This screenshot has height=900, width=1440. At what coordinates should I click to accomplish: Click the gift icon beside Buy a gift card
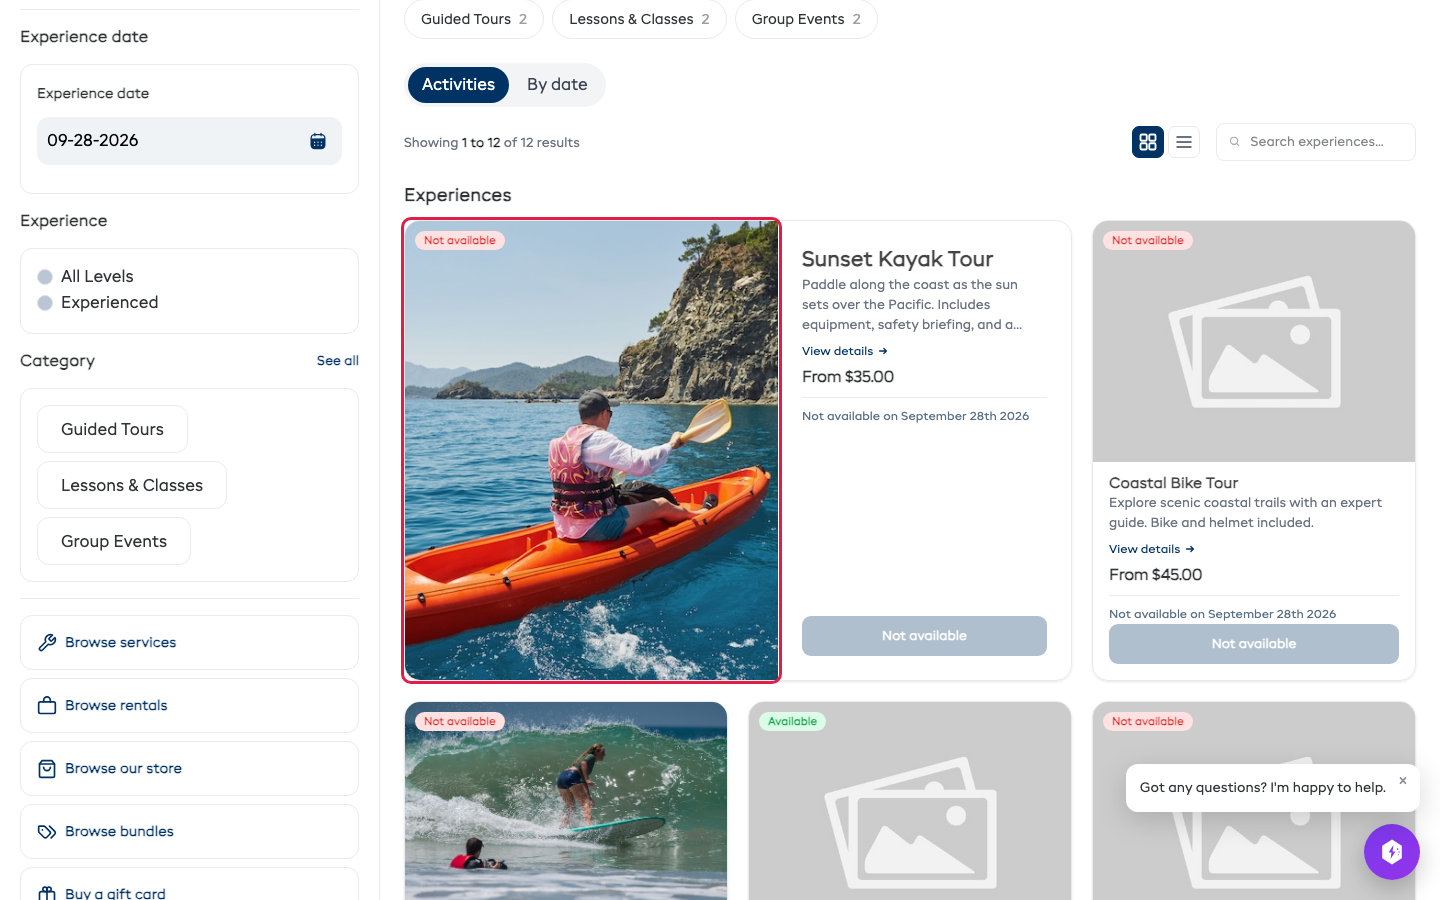(x=47, y=892)
